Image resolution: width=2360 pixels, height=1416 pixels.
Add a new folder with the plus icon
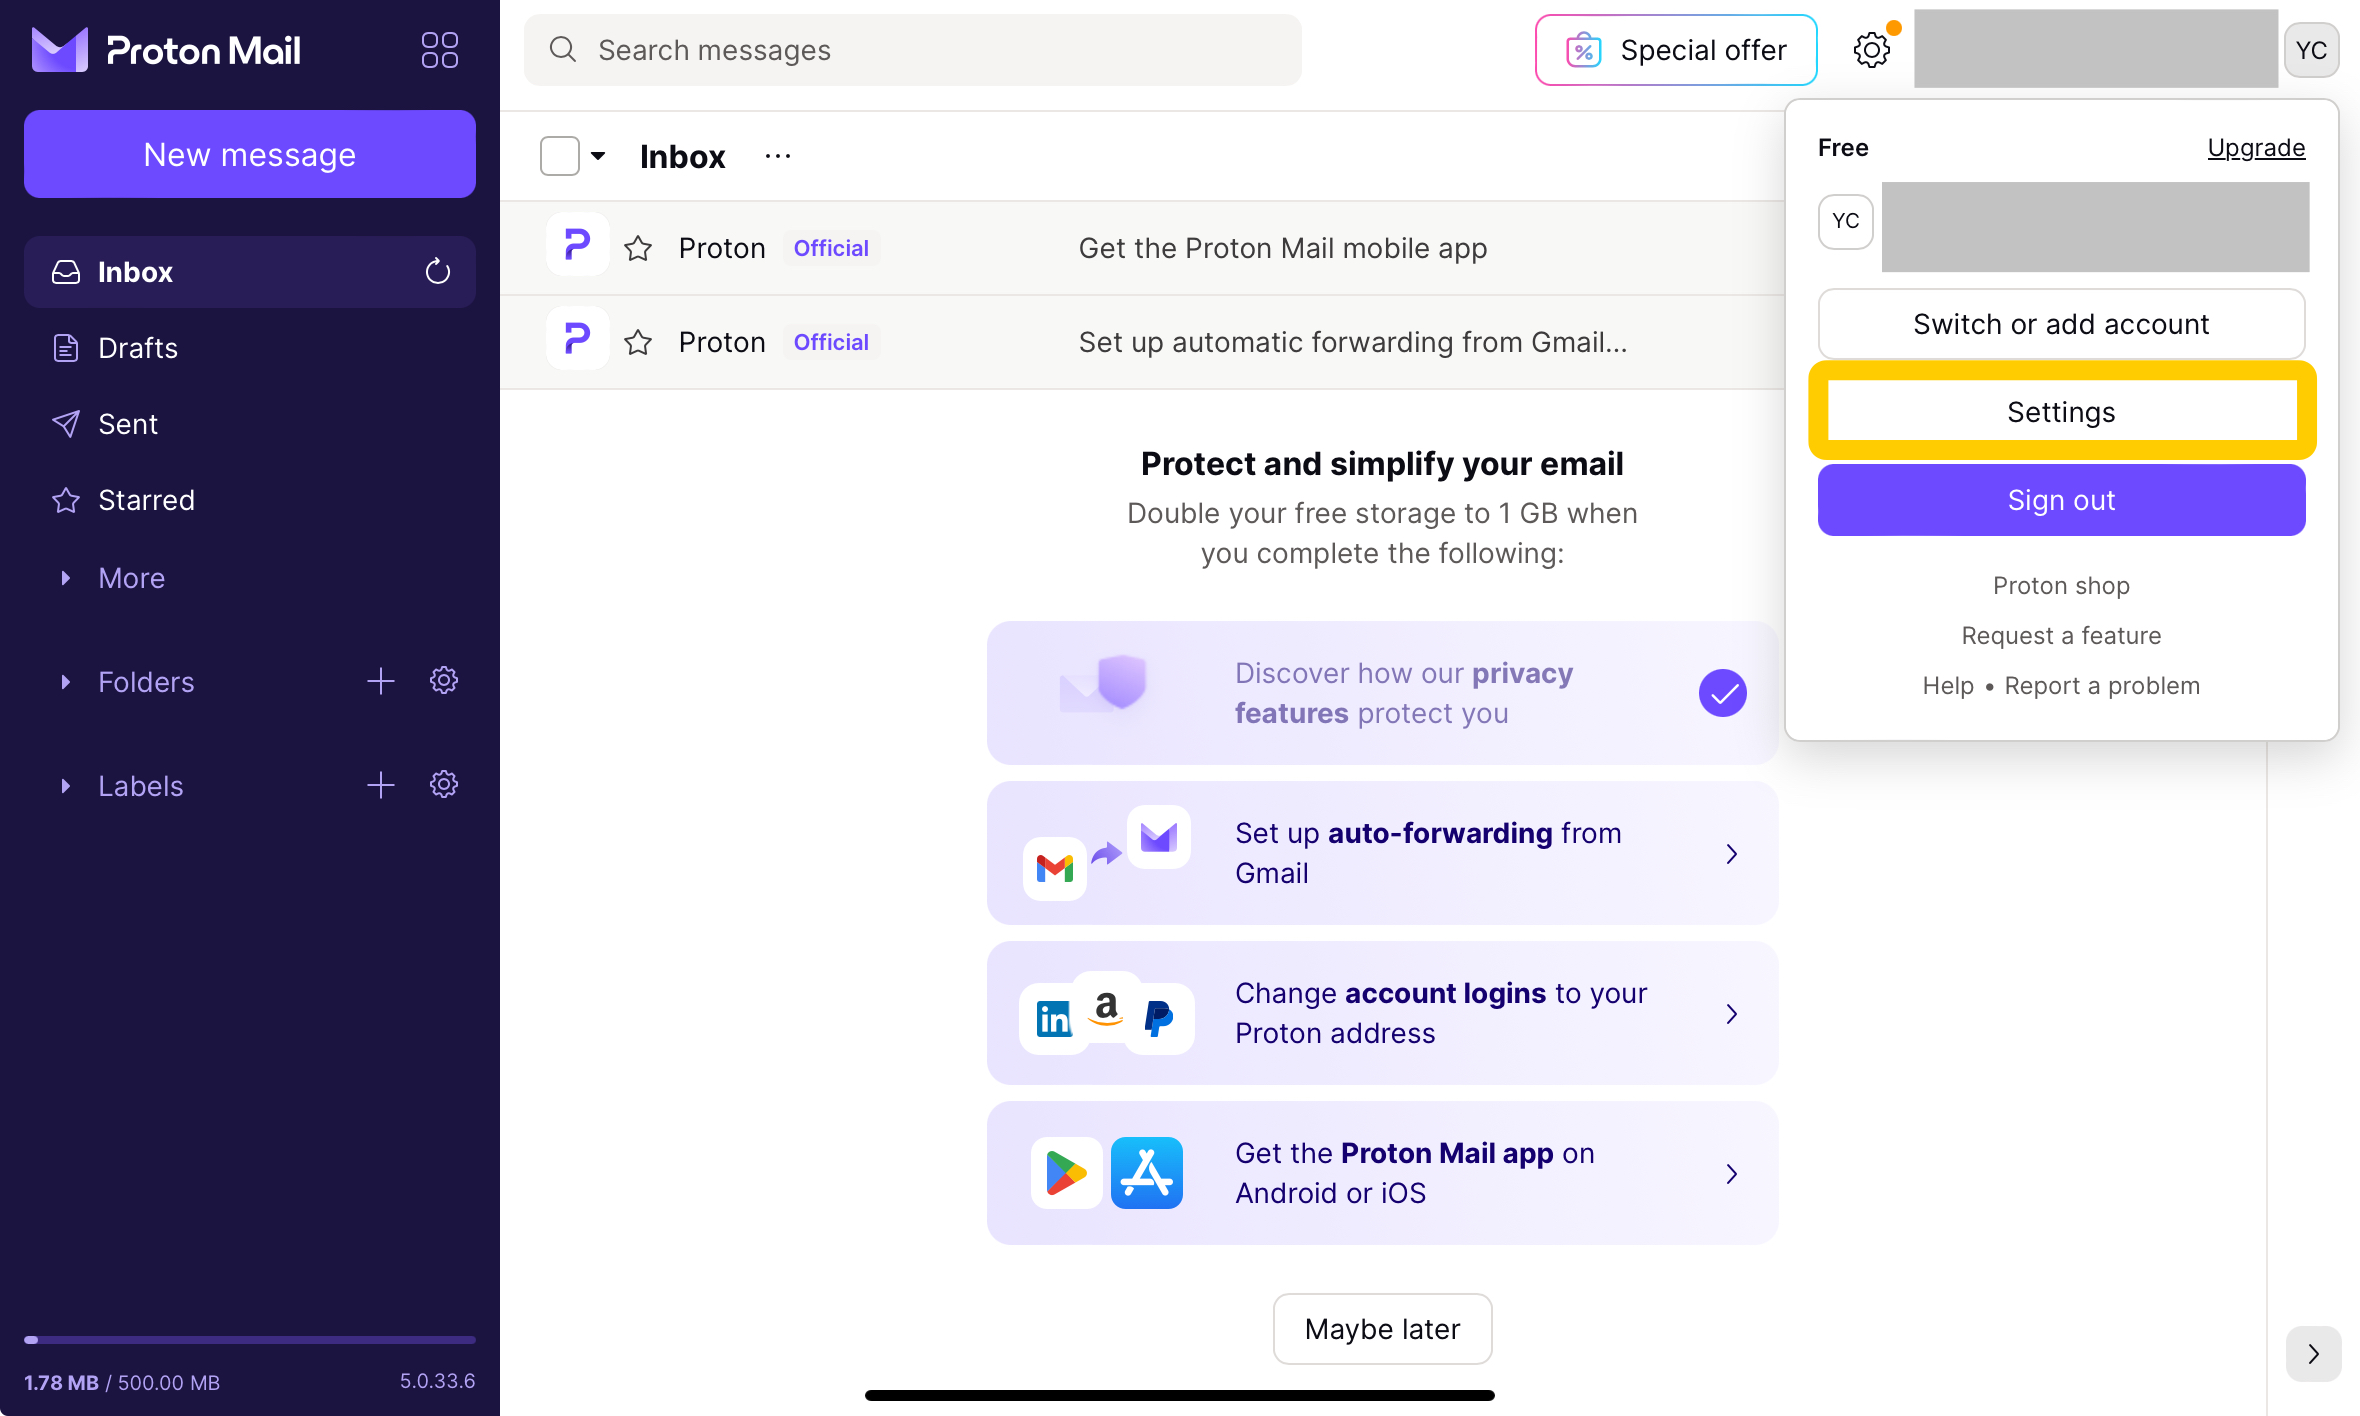[381, 682]
